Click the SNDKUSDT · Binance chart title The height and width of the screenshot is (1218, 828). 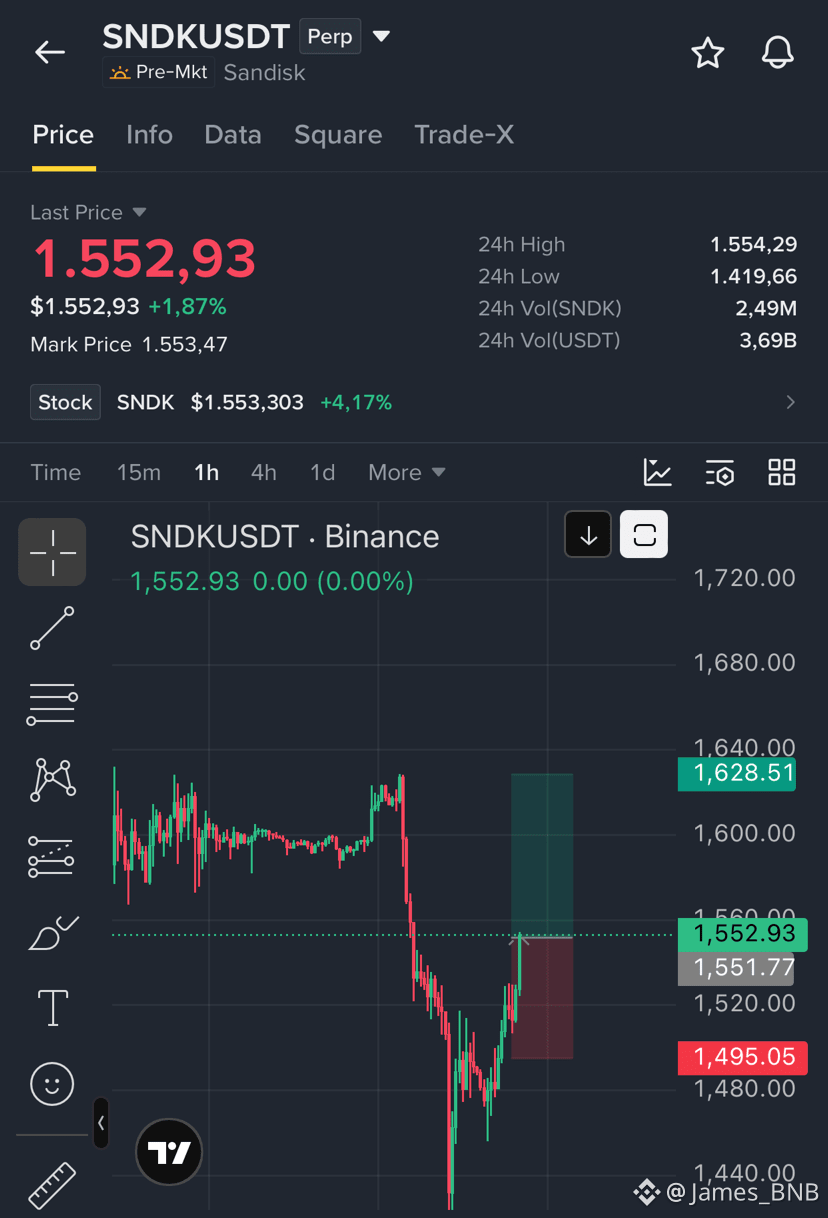point(285,537)
